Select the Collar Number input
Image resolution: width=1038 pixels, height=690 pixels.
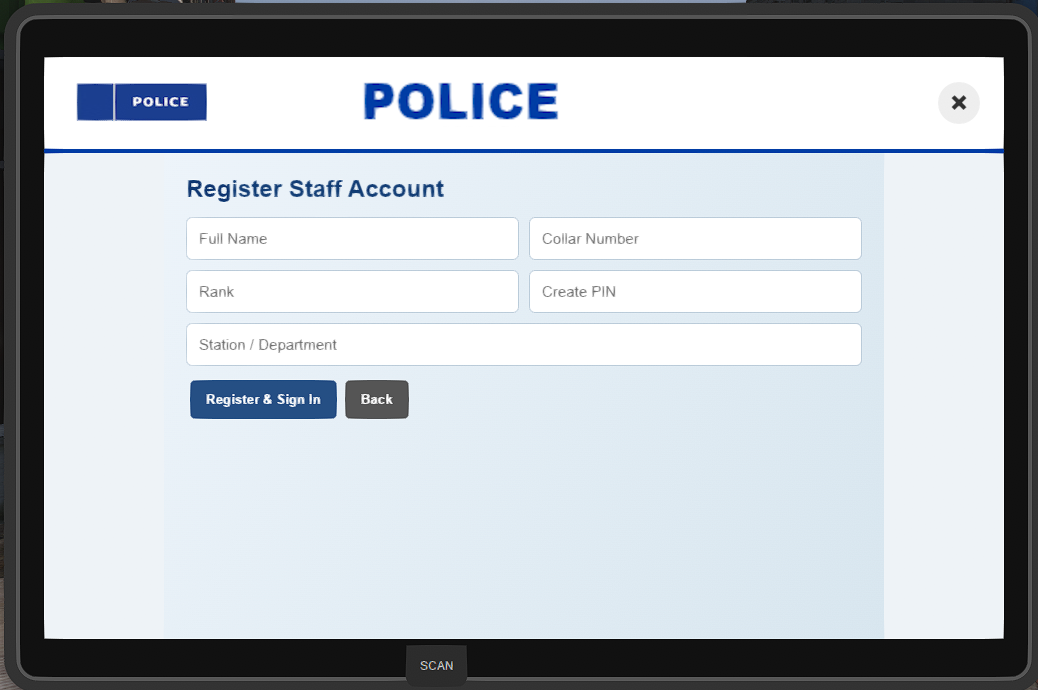pos(695,238)
